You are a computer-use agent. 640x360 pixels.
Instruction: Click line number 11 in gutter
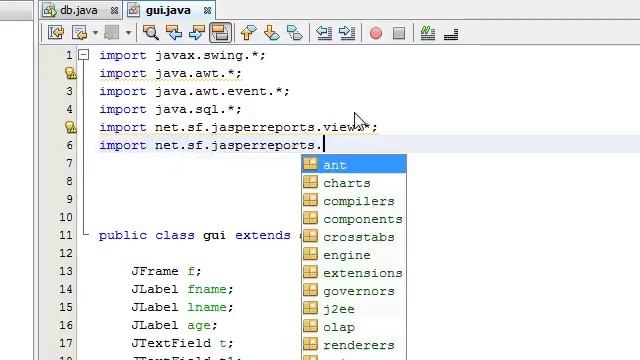[66, 235]
